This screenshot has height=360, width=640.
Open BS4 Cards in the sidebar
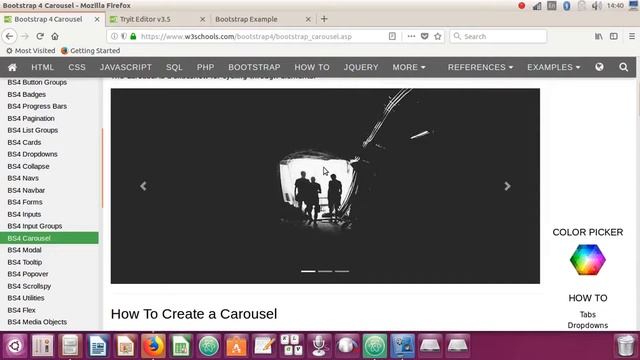click(24, 142)
